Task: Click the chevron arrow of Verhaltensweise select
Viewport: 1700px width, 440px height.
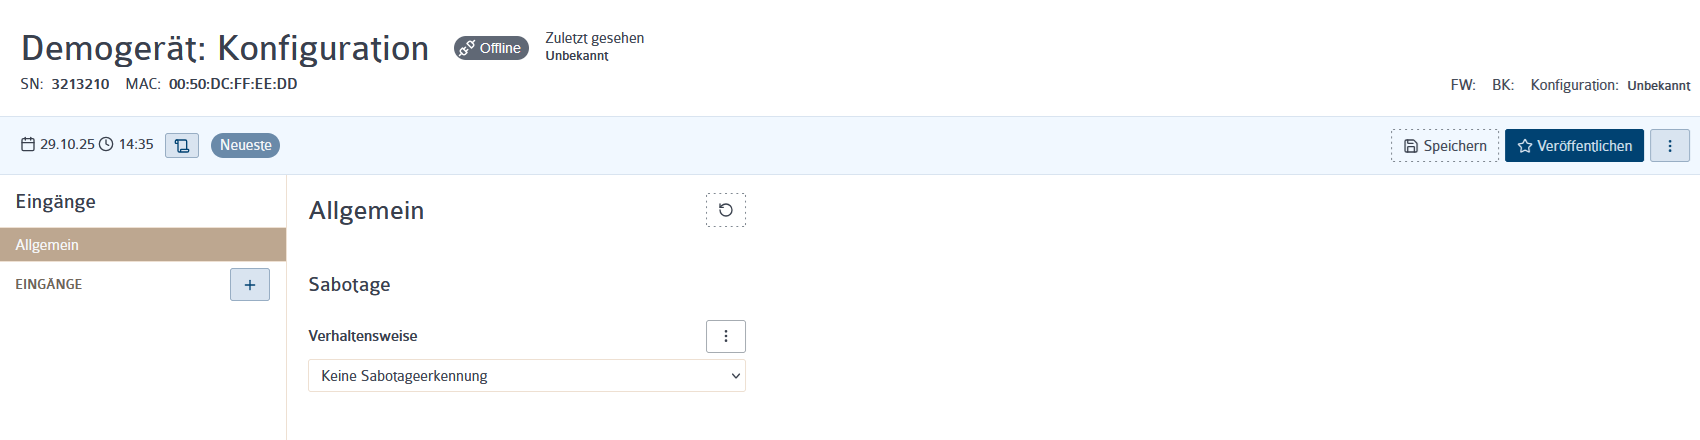Action: 736,376
